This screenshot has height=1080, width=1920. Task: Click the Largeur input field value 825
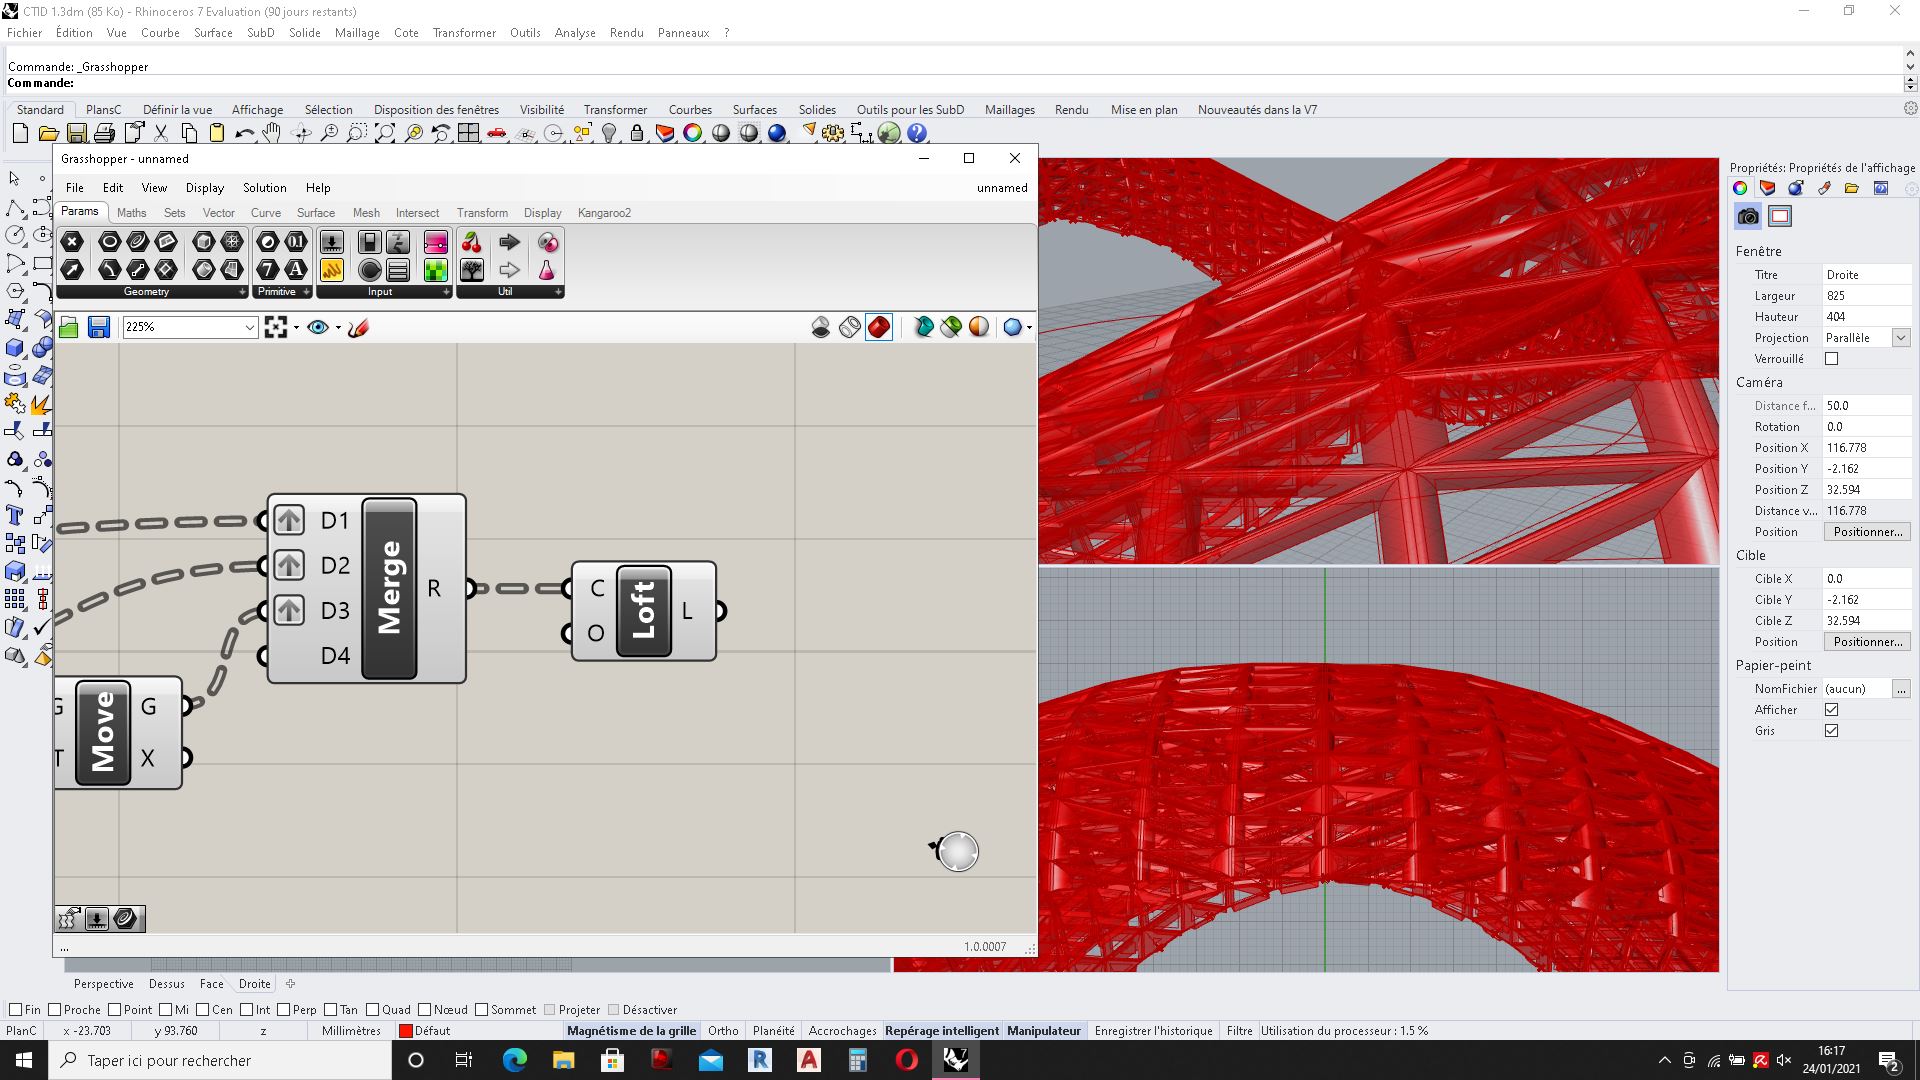(x=1866, y=296)
